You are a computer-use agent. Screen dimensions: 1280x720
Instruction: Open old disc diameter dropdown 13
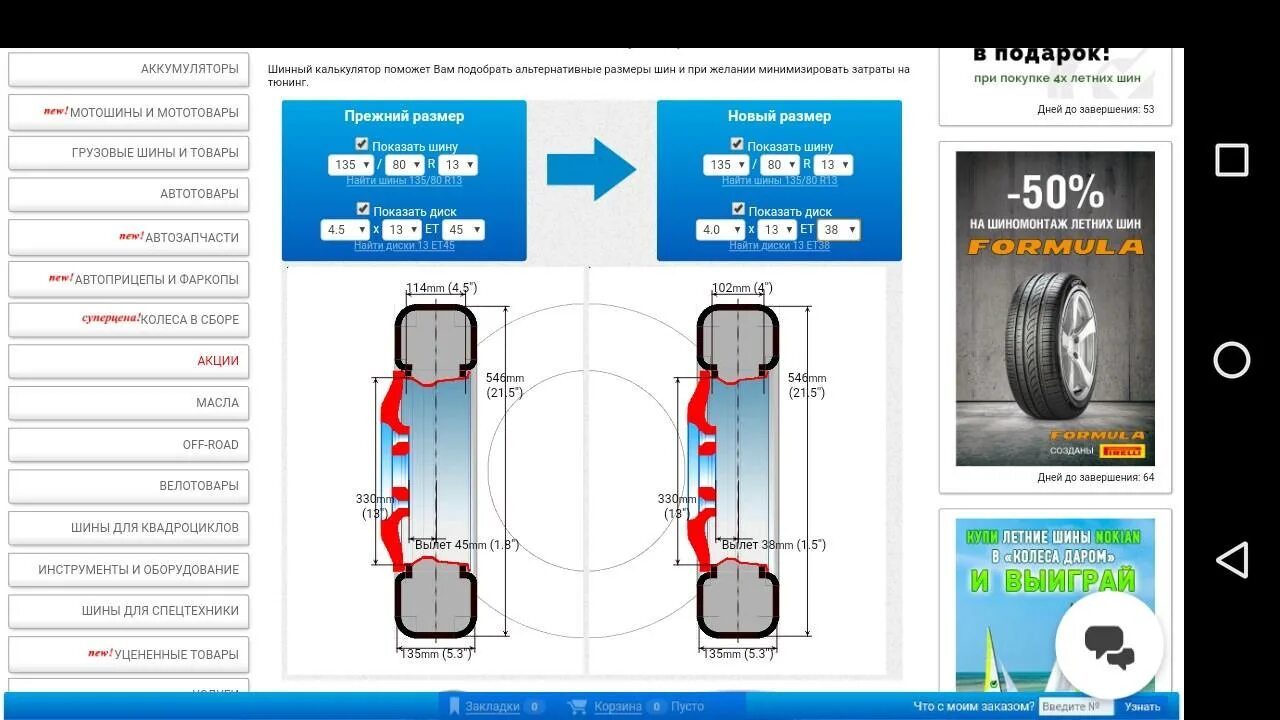pyautogui.click(x=401, y=230)
